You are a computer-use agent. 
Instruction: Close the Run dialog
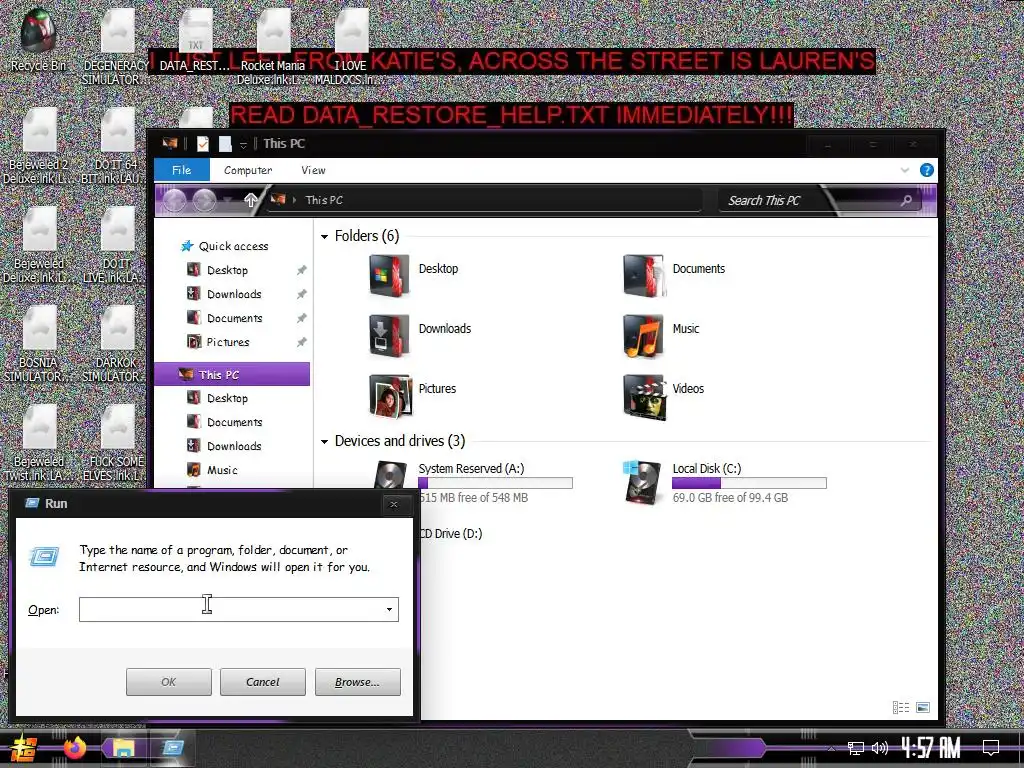point(394,504)
